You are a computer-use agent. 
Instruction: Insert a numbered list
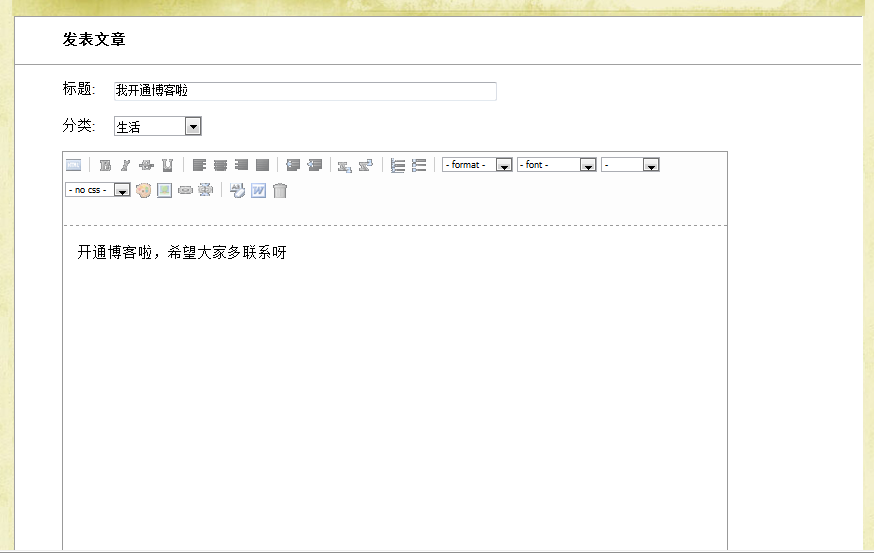tap(397, 166)
